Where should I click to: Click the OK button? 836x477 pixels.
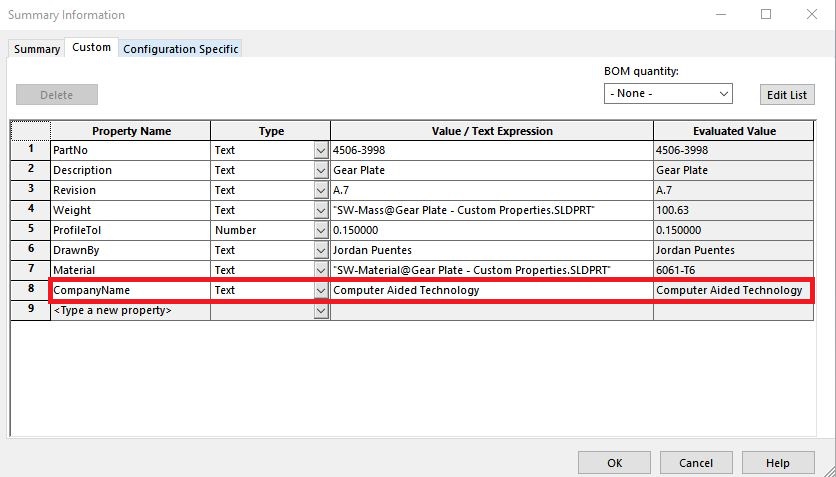coord(614,463)
